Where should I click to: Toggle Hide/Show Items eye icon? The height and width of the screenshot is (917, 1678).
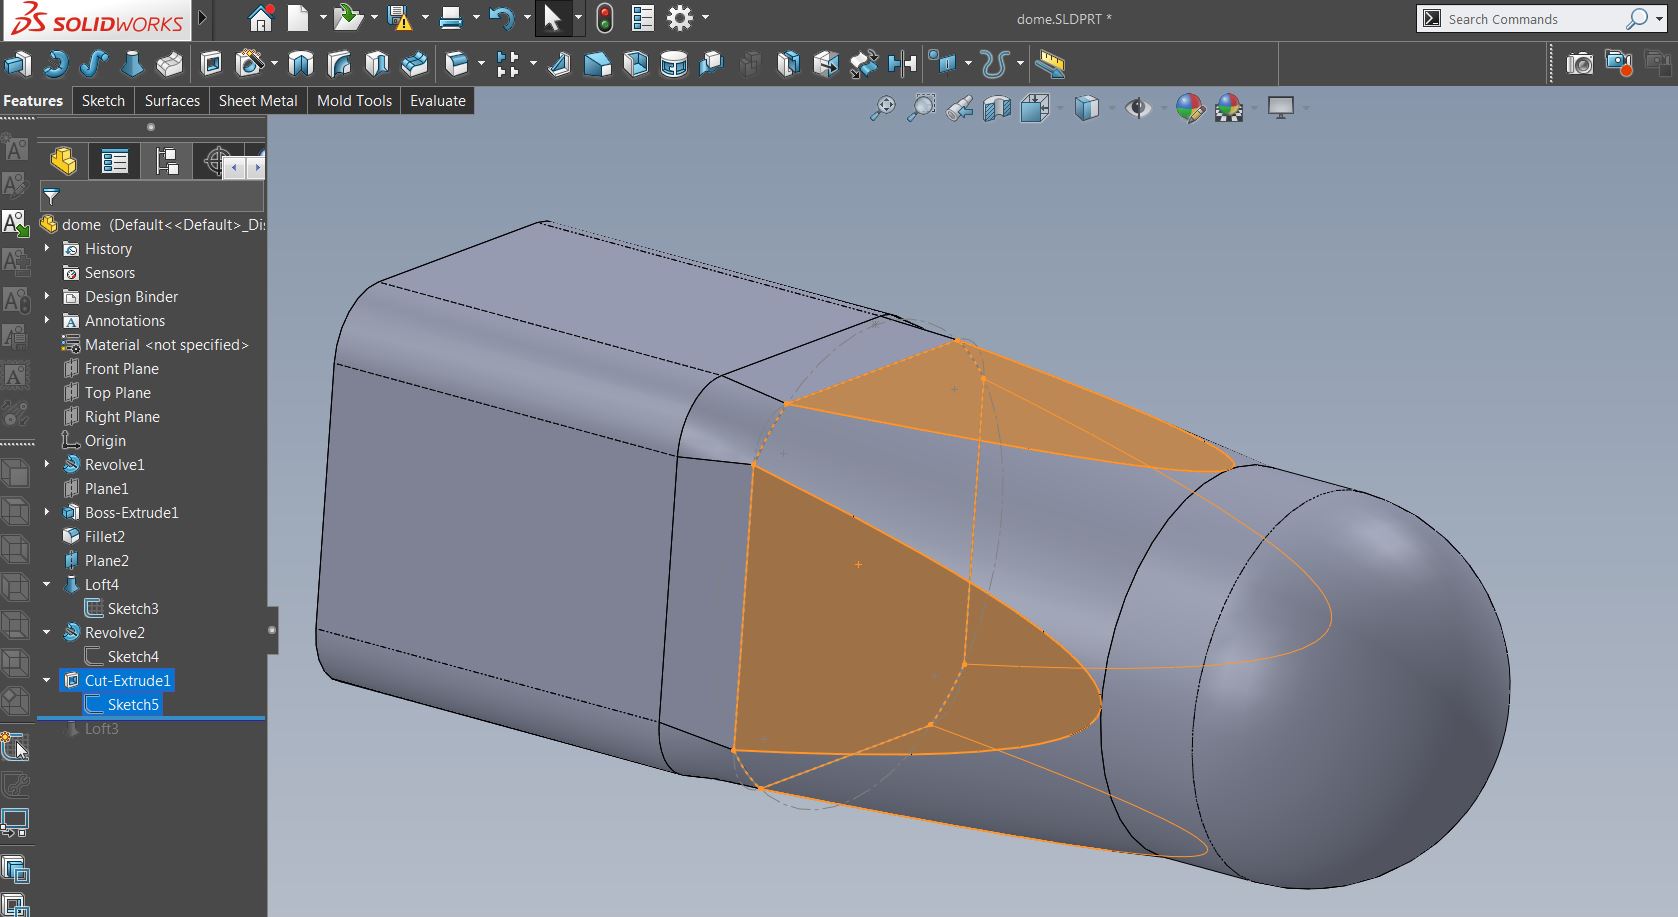(1138, 108)
